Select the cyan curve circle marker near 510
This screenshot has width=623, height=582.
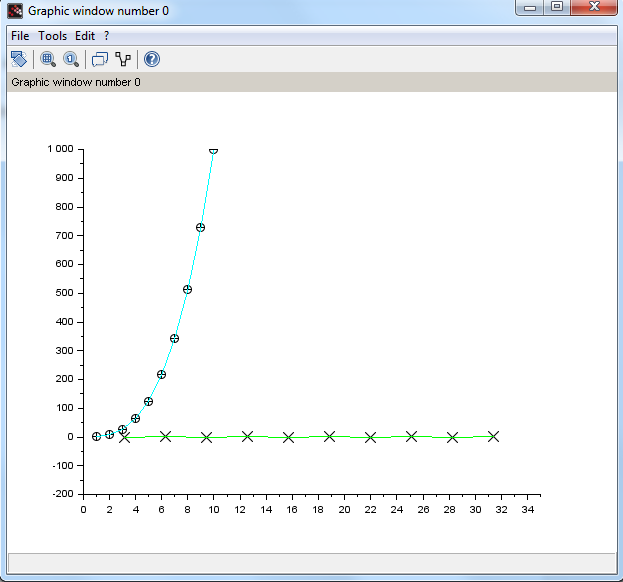coord(188,290)
